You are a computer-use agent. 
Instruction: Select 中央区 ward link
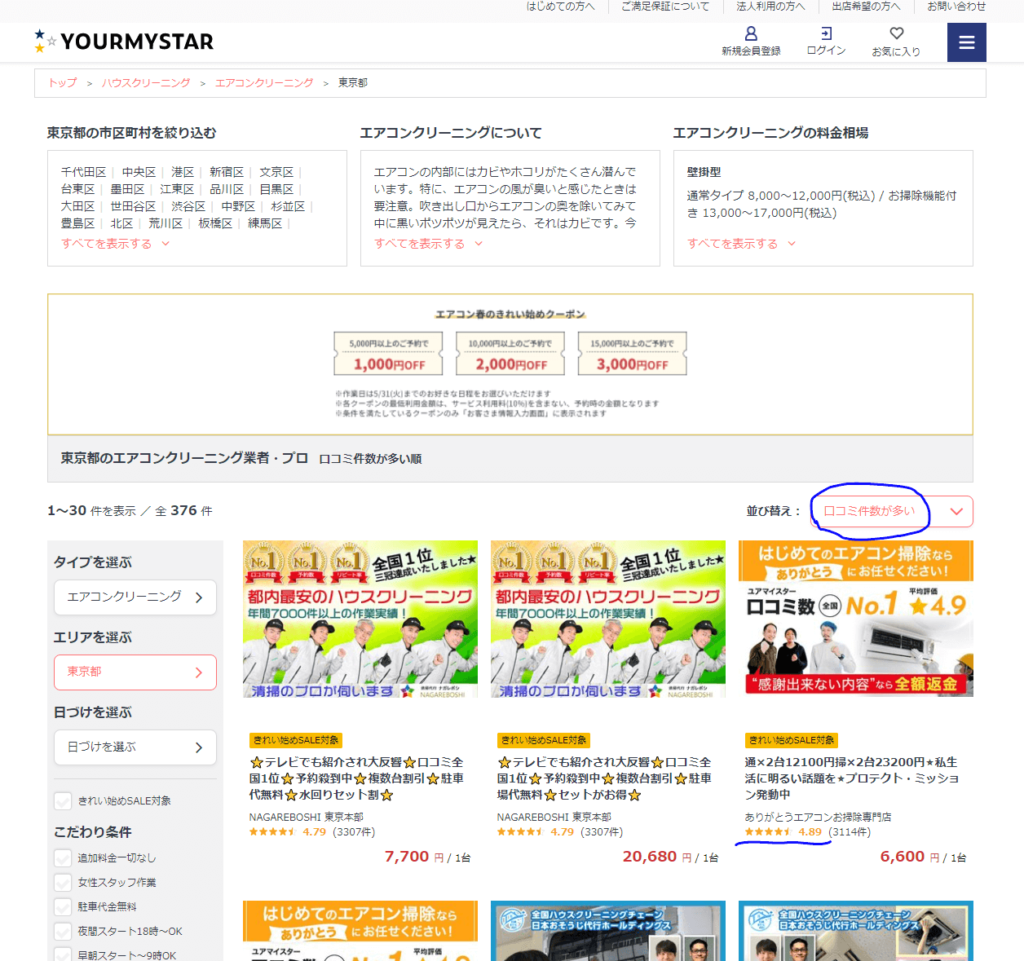(138, 172)
